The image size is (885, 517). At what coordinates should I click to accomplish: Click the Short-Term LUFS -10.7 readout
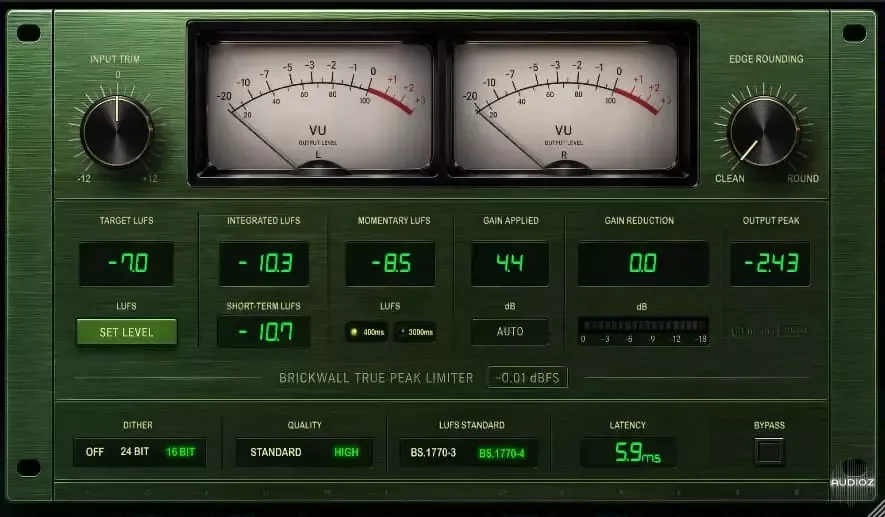tap(264, 331)
